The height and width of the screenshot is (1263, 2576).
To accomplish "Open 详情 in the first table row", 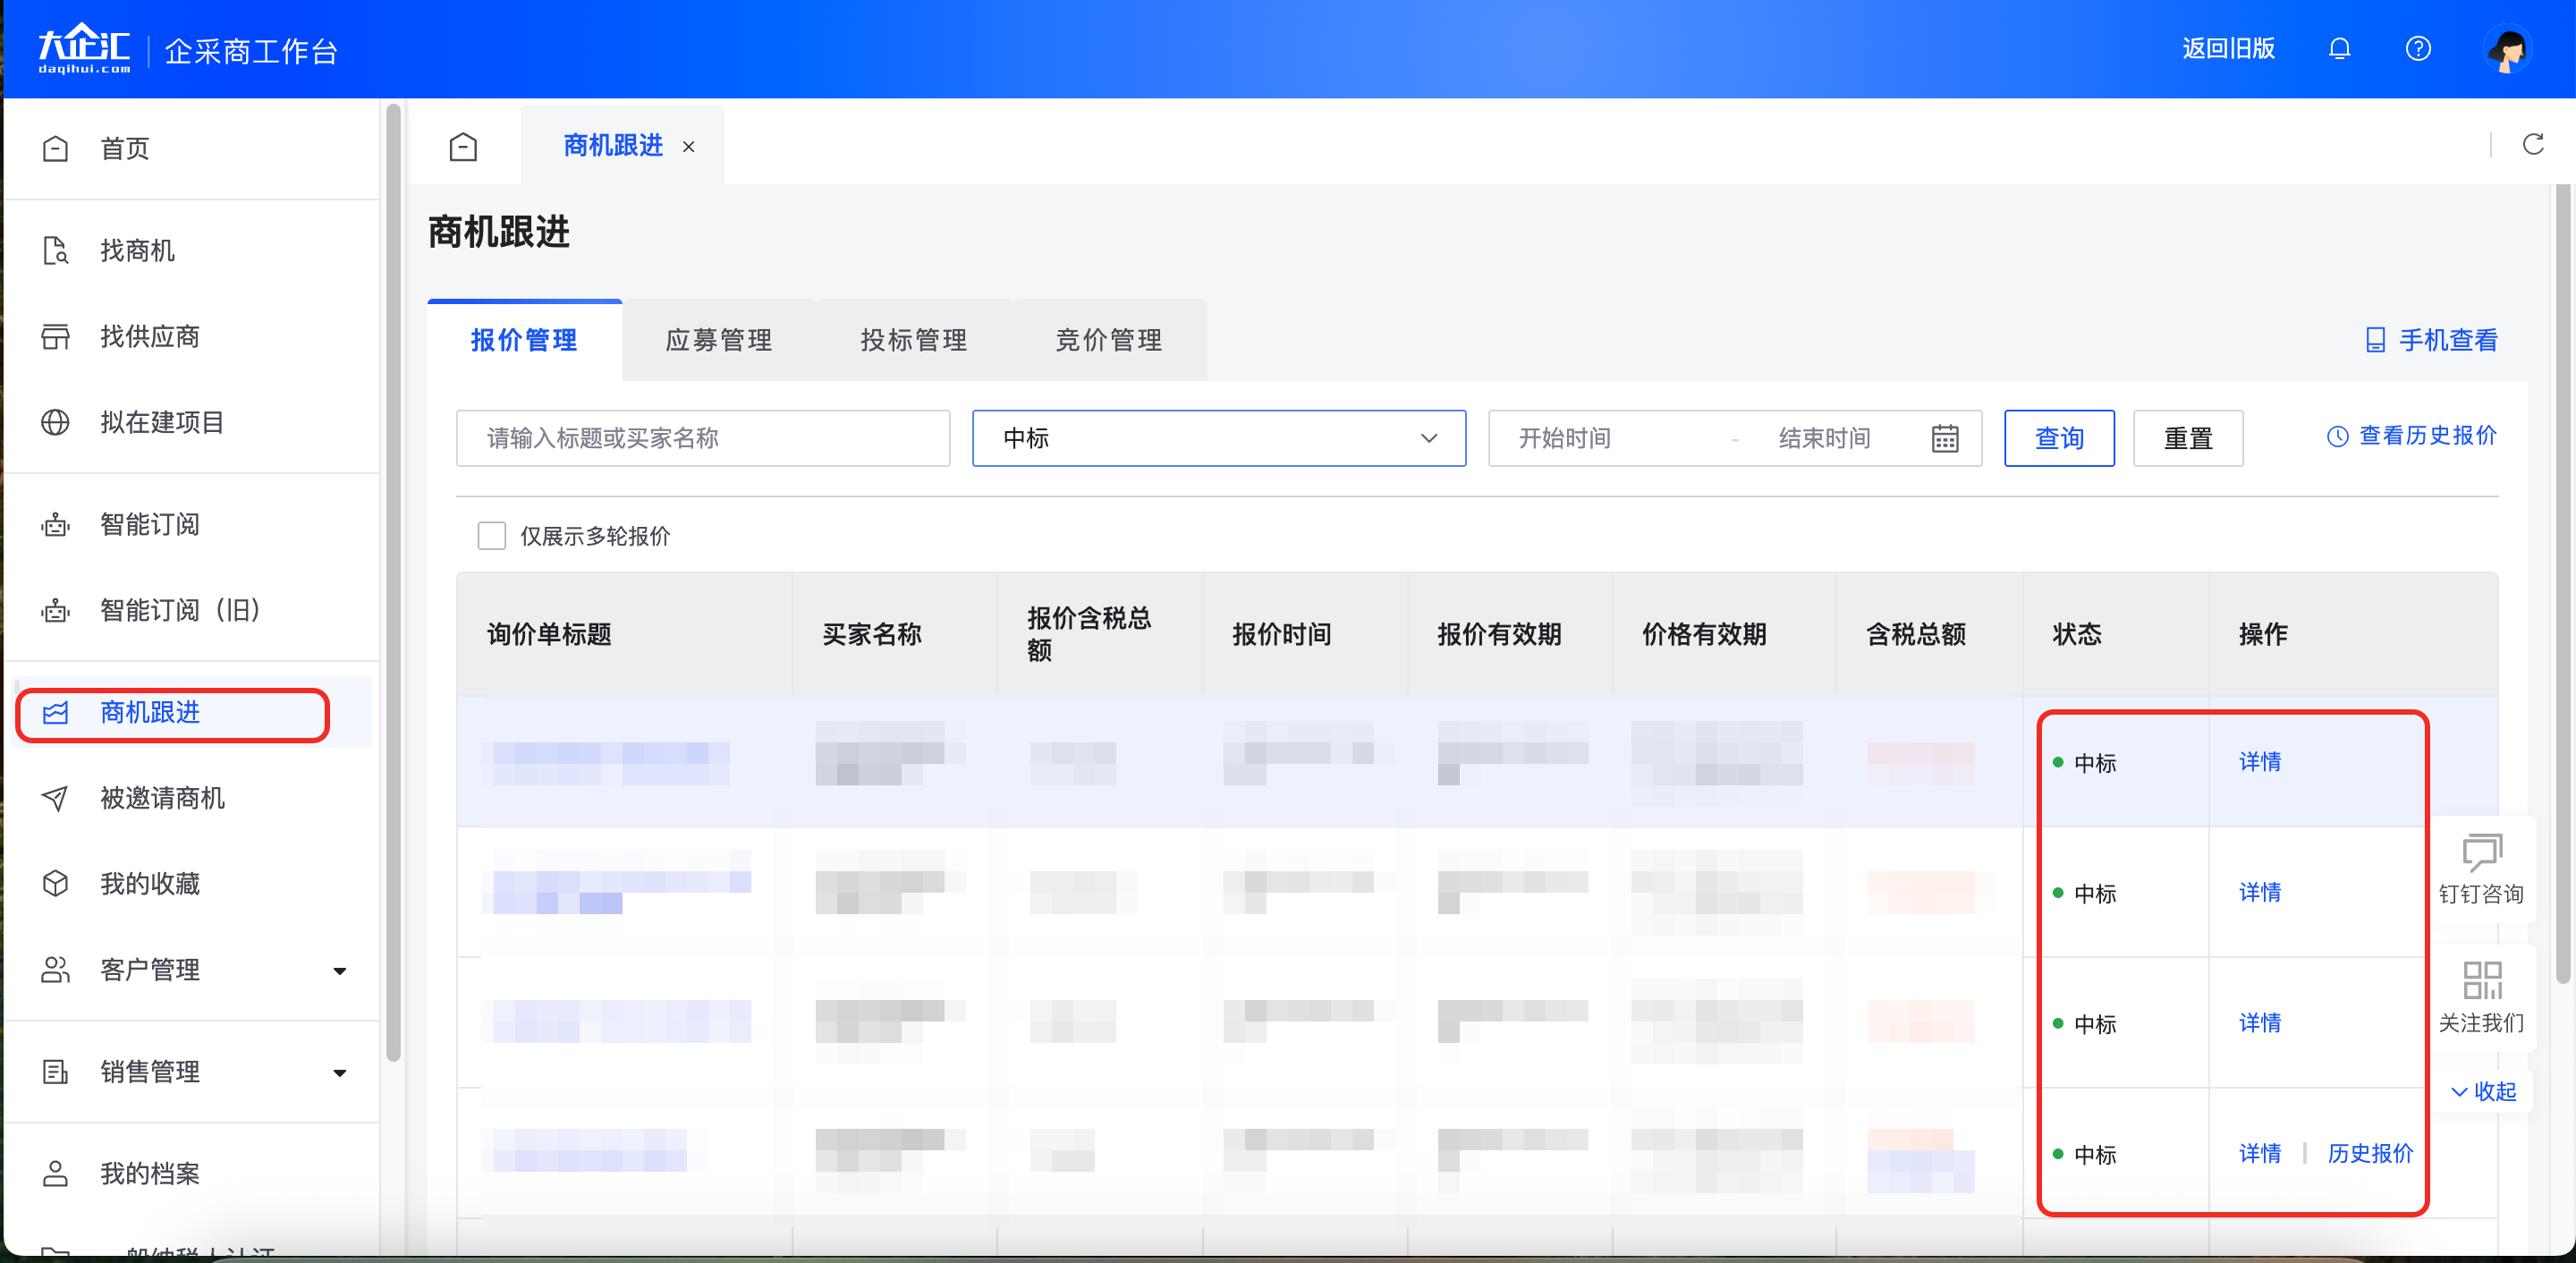I will click(x=2260, y=762).
